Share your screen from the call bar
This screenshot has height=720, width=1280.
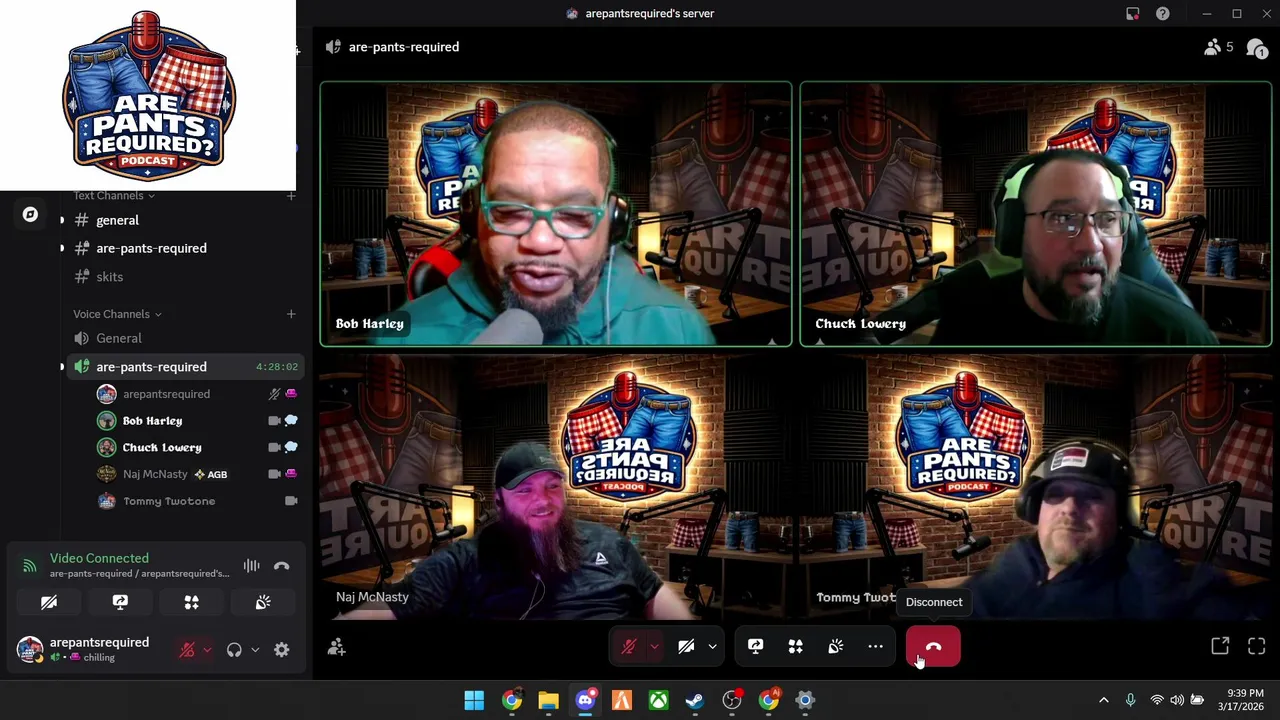755,647
